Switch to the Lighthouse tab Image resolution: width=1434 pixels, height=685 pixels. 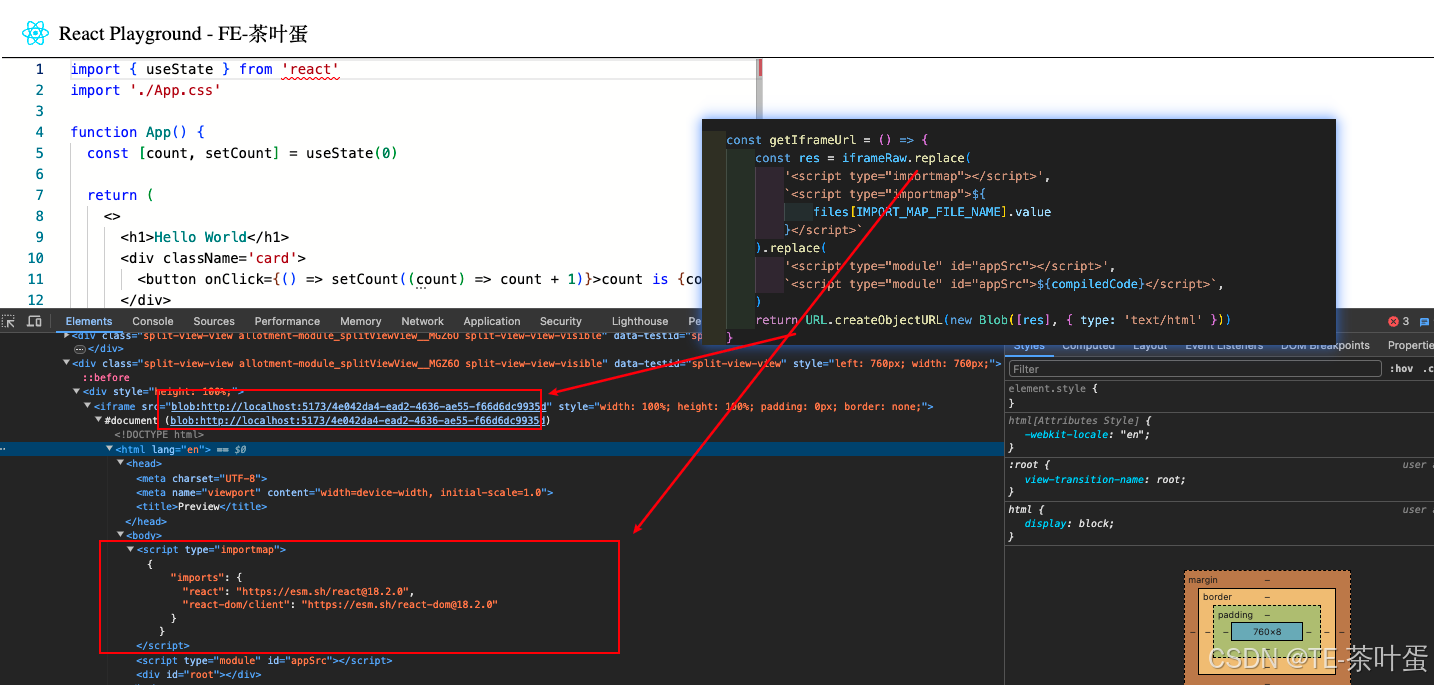coord(640,321)
